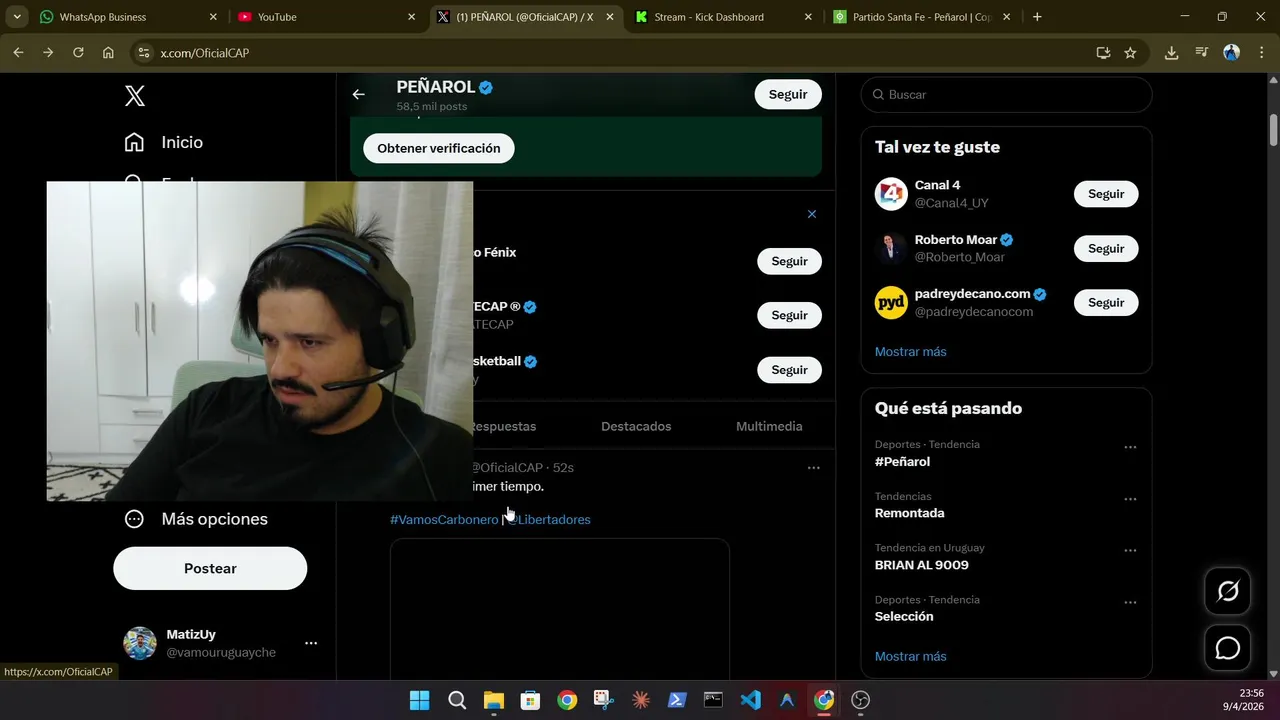Viewport: 1280px width, 720px height.
Task: Open a new browser tab
Action: pos(1037,17)
